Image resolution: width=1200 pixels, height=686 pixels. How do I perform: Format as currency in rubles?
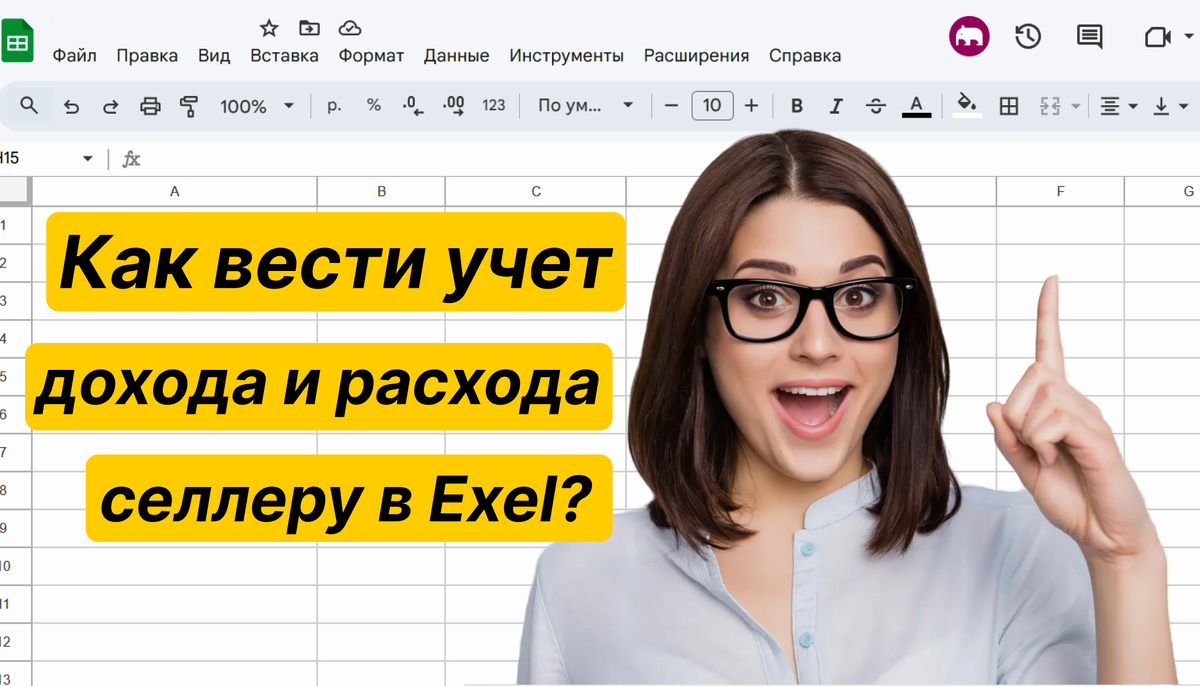[x=334, y=105]
